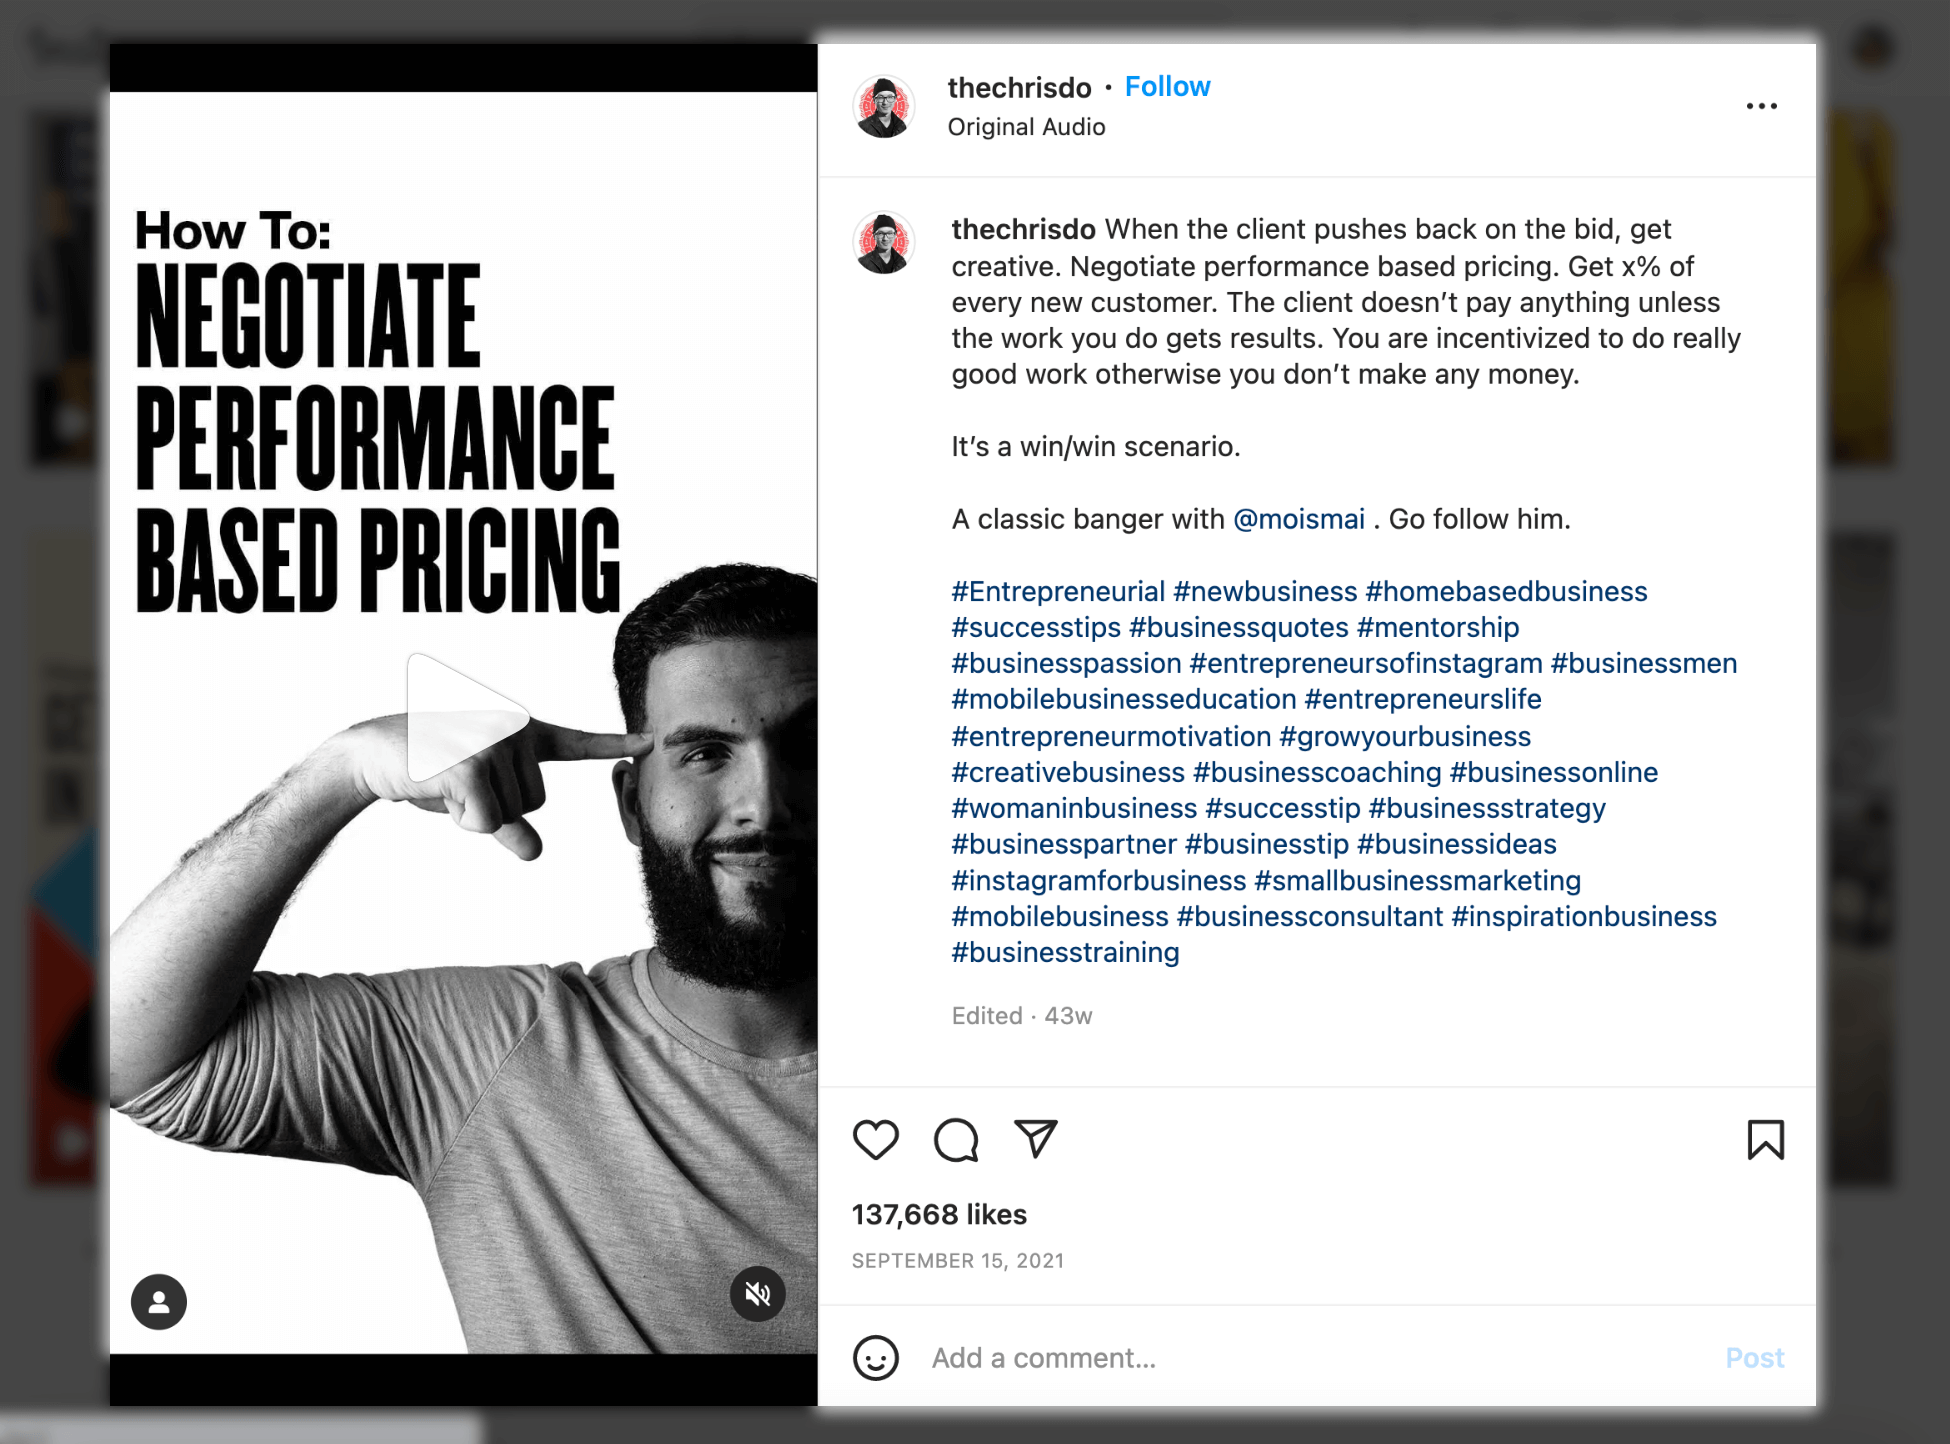
Task: Click the profile avatar next to Original Audio
Action: click(x=884, y=106)
